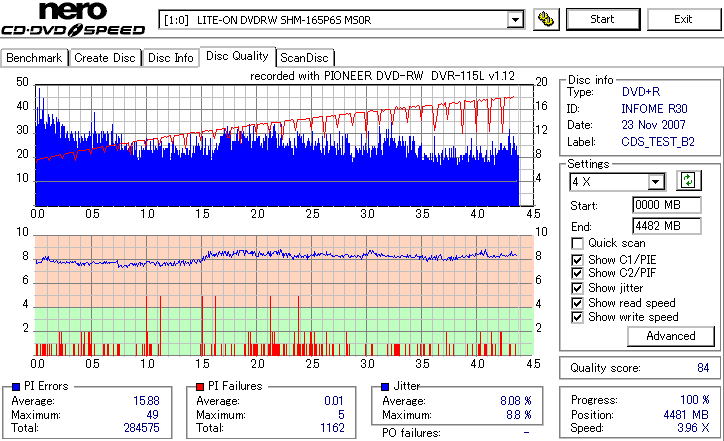This screenshot has width=724, height=441.
Task: Click the red PI Failures legend square
Action: [200, 387]
